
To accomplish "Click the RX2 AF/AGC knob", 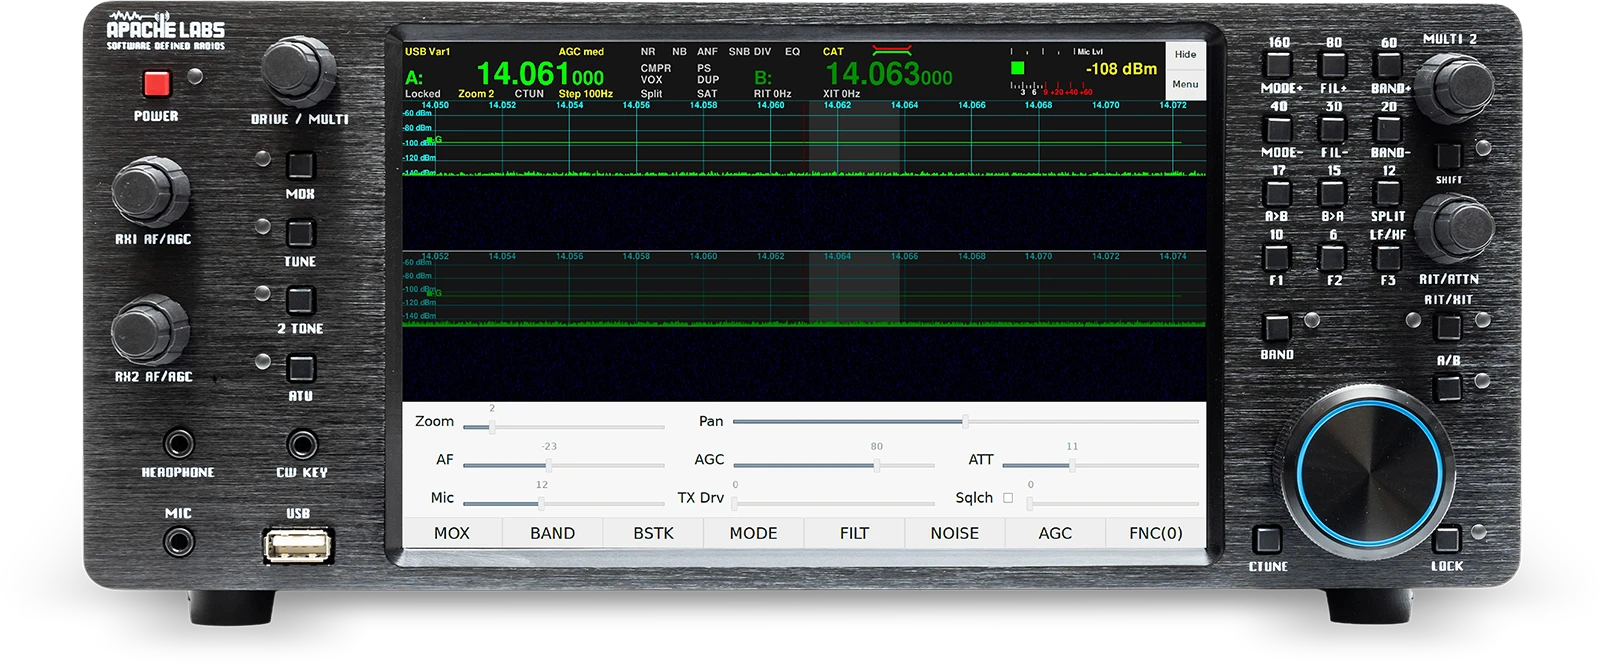I will pos(150,331).
